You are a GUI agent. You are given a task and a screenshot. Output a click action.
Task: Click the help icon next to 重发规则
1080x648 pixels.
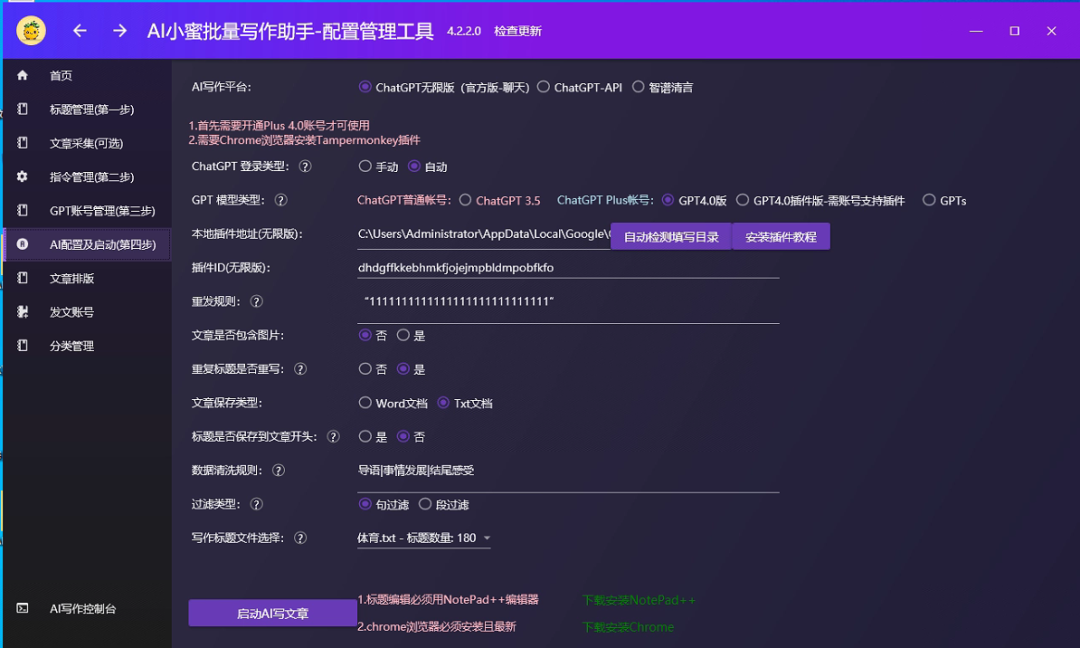pos(256,302)
